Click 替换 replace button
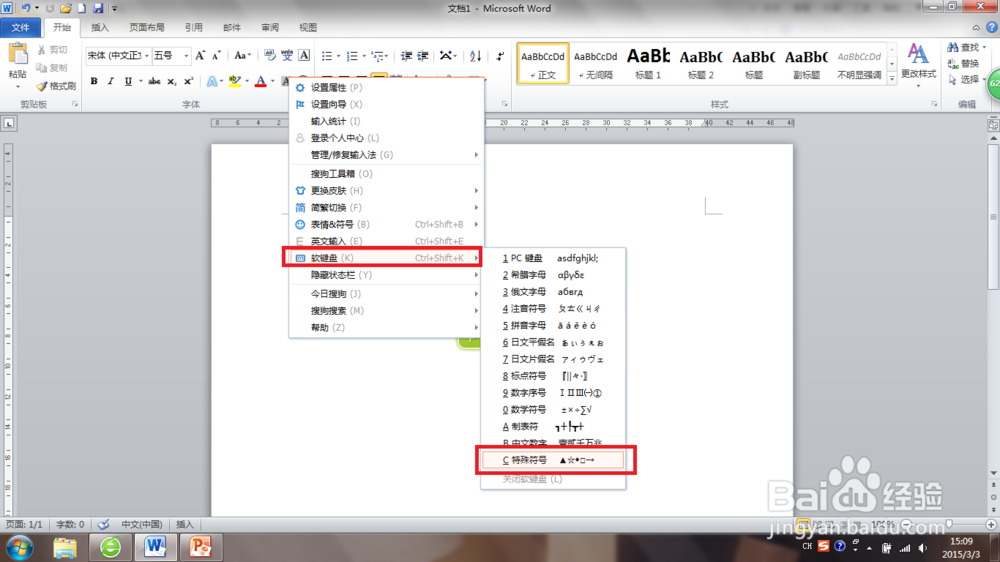This screenshot has height=562, width=1000. click(963, 63)
